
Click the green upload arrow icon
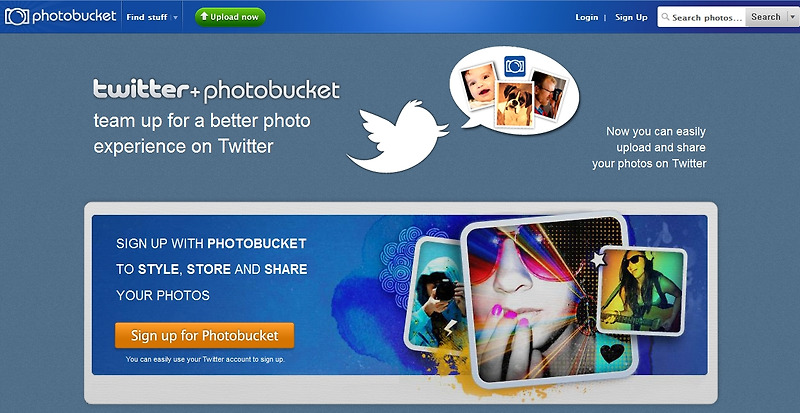pos(204,17)
